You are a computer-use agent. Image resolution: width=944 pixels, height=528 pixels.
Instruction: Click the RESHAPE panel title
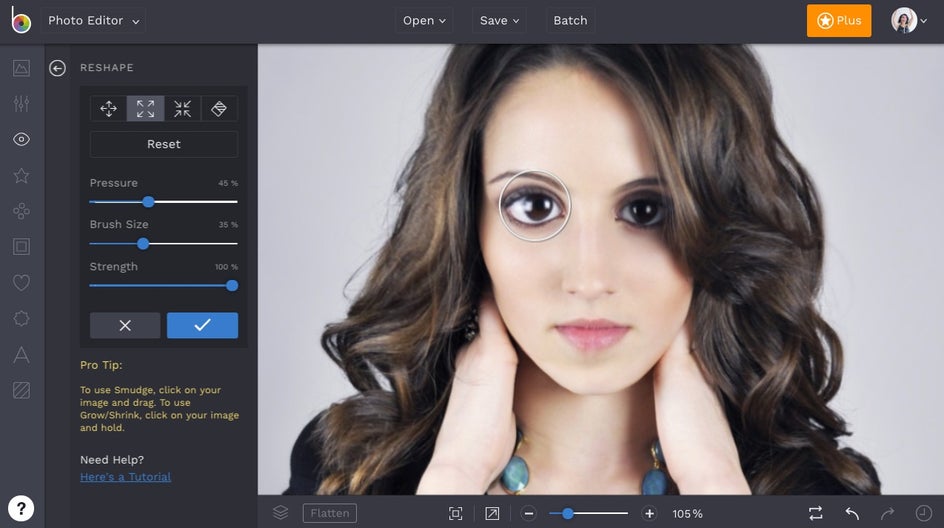(107, 67)
